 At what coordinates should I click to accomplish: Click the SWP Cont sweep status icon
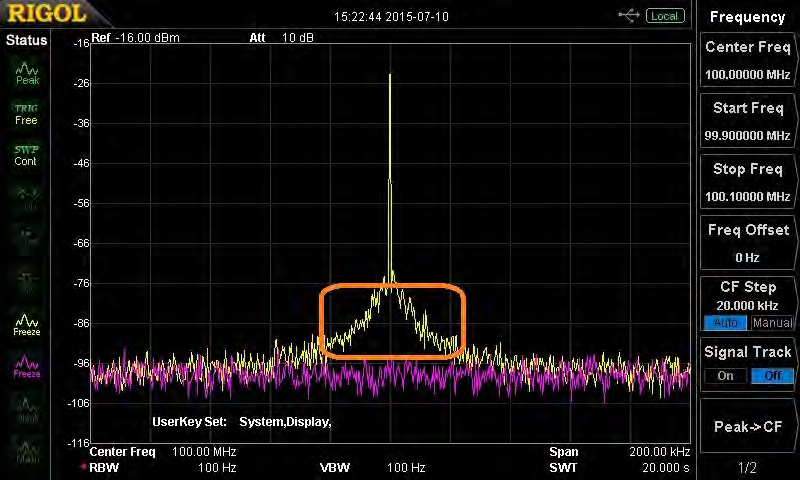(x=26, y=156)
